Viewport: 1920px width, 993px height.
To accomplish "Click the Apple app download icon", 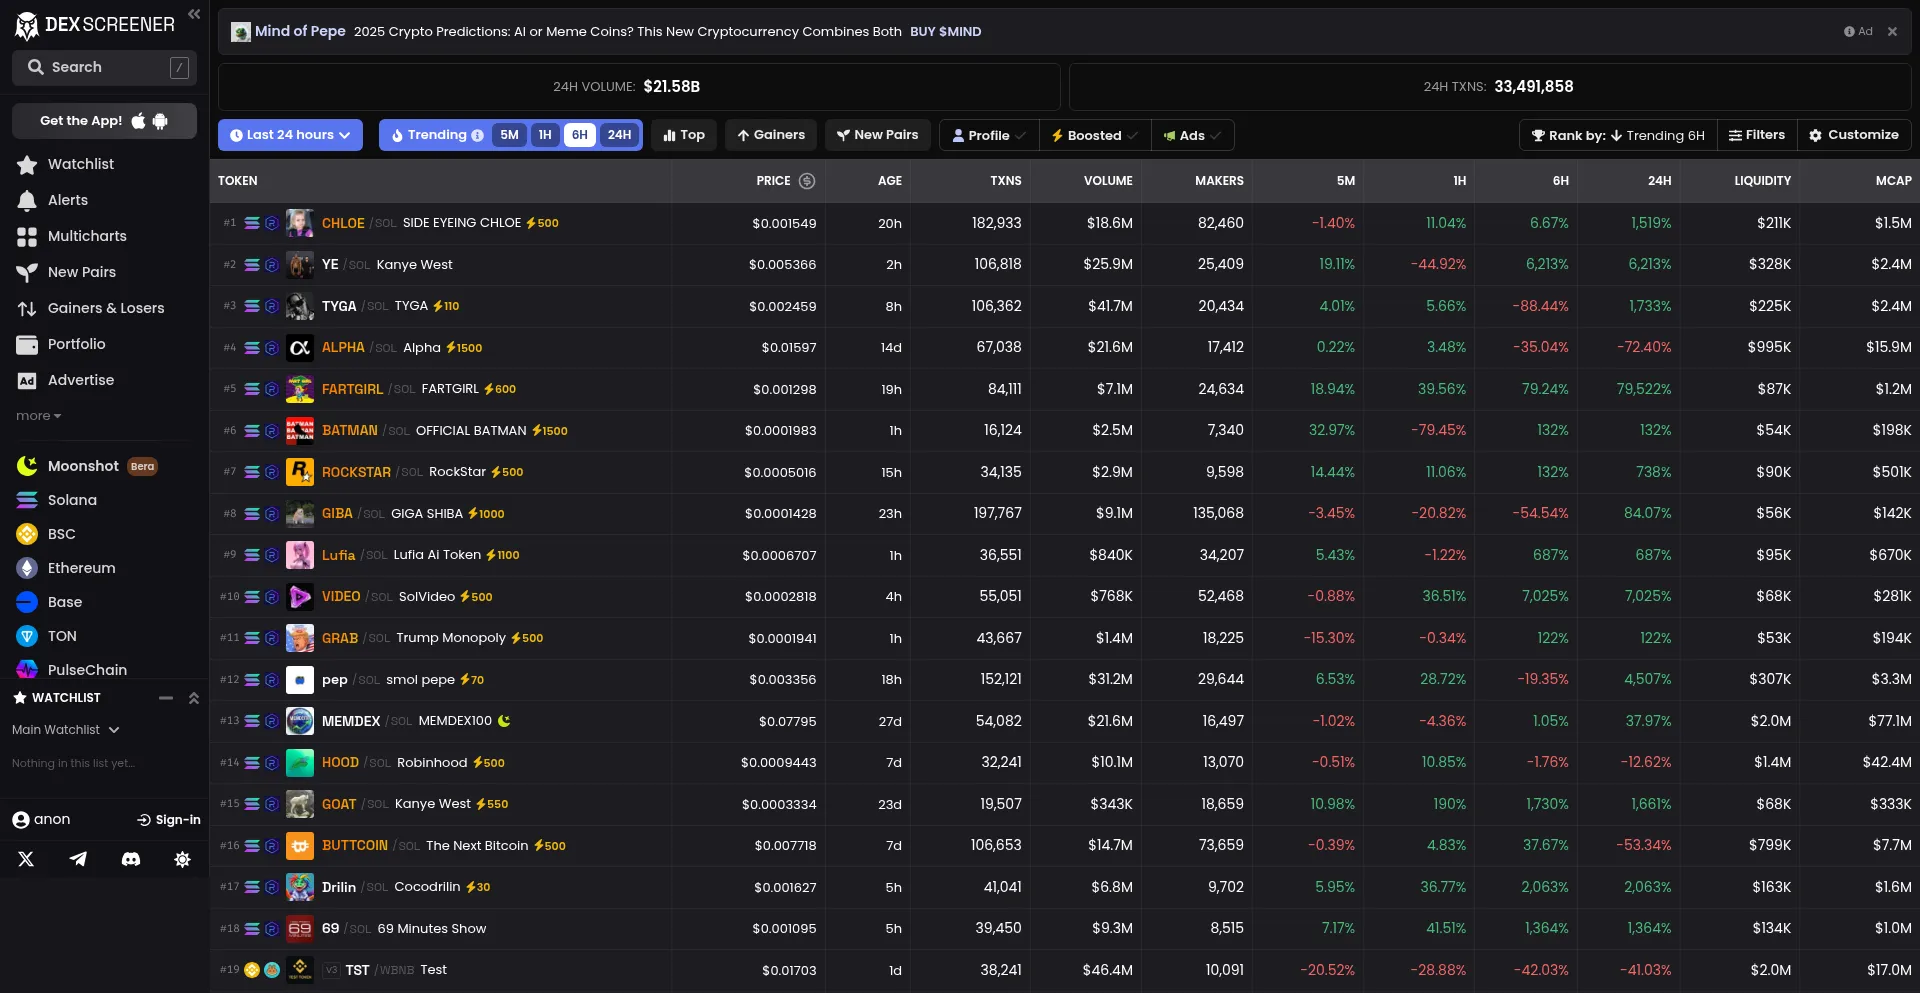I will click(x=139, y=121).
